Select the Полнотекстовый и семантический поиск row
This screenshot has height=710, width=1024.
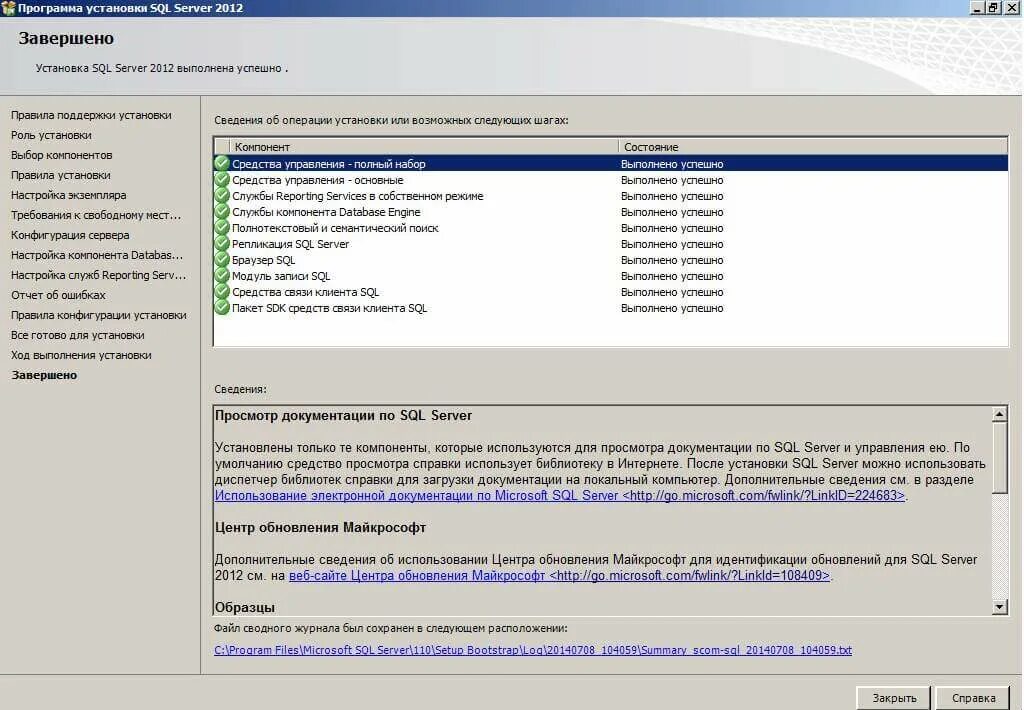tap(611, 228)
